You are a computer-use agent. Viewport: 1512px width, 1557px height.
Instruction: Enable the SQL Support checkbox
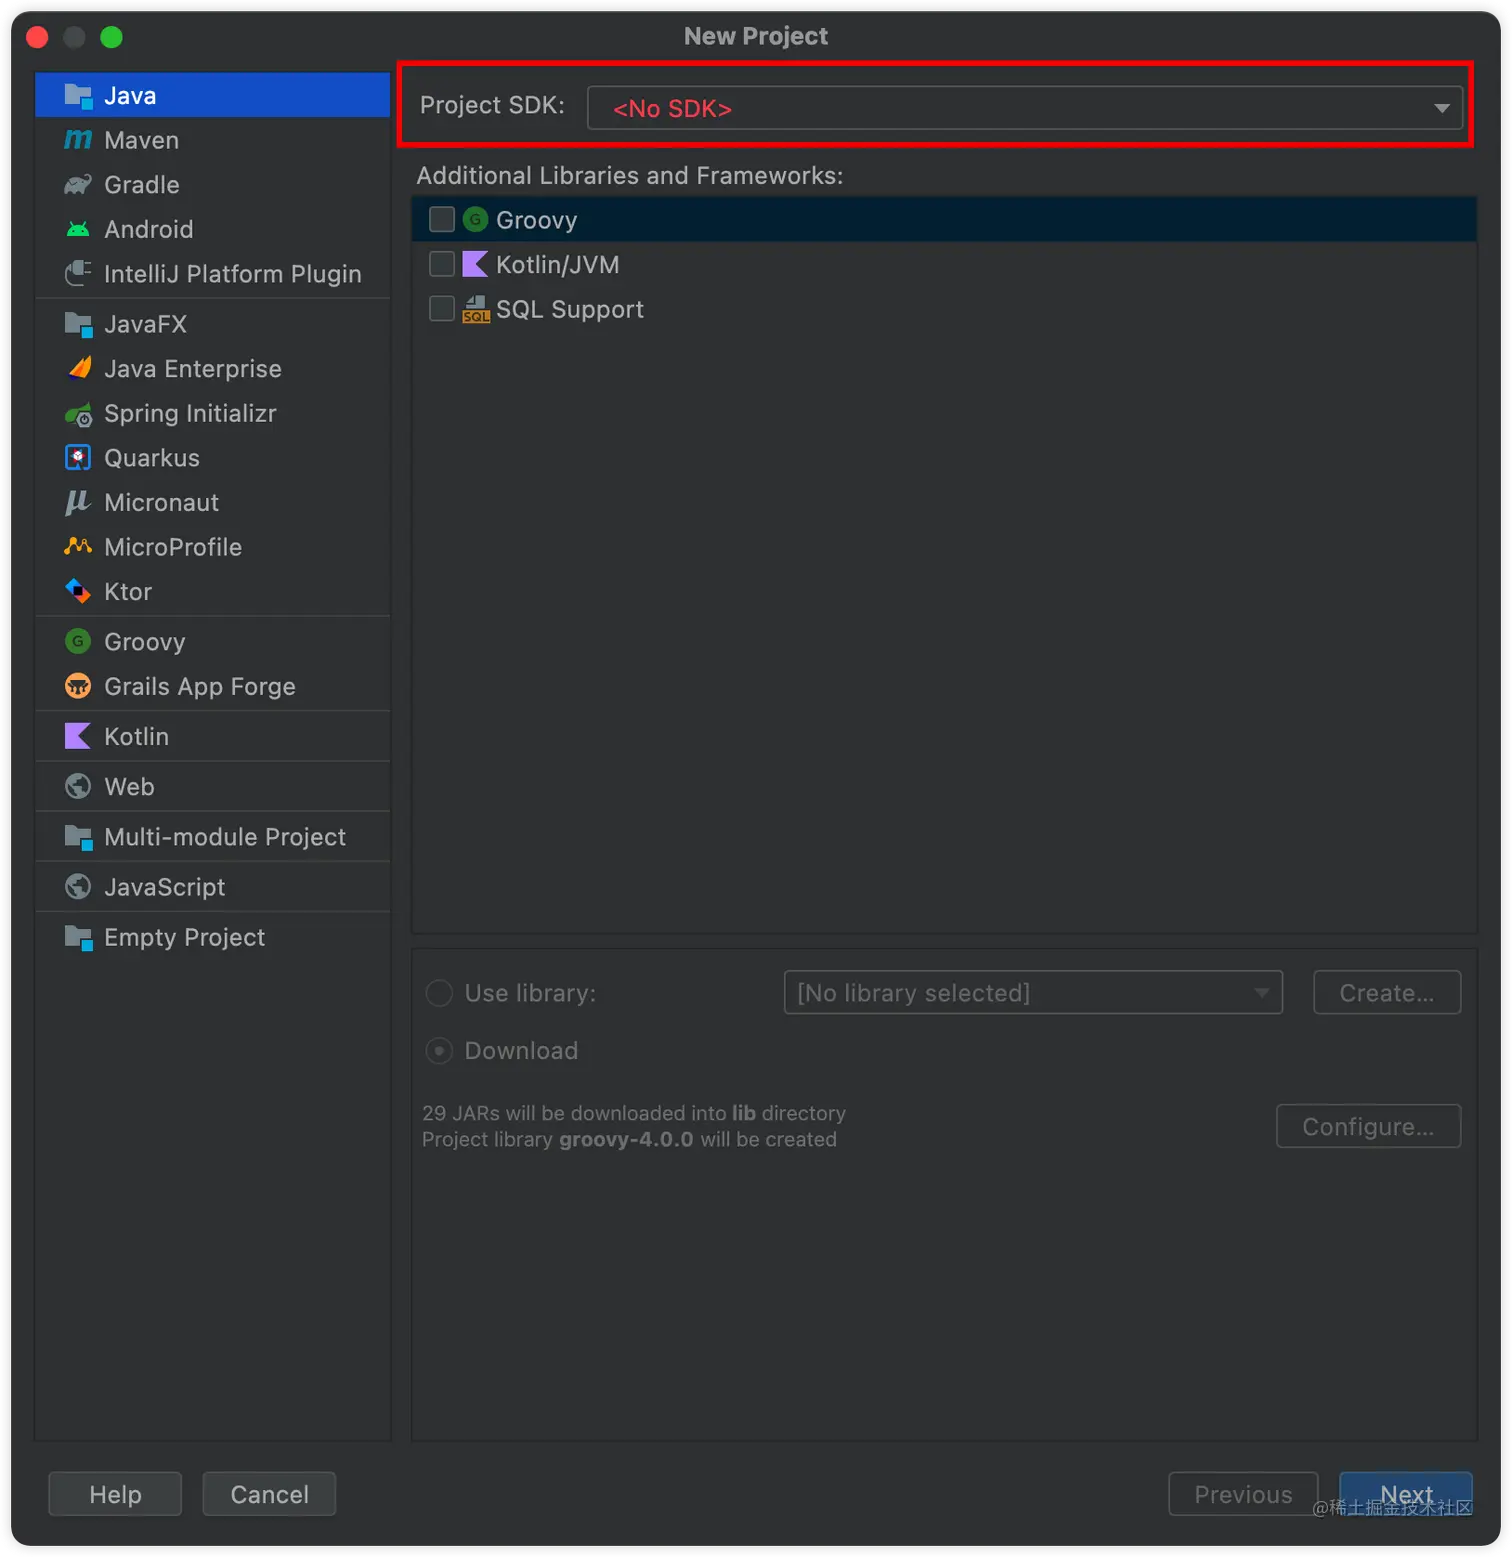[442, 309]
